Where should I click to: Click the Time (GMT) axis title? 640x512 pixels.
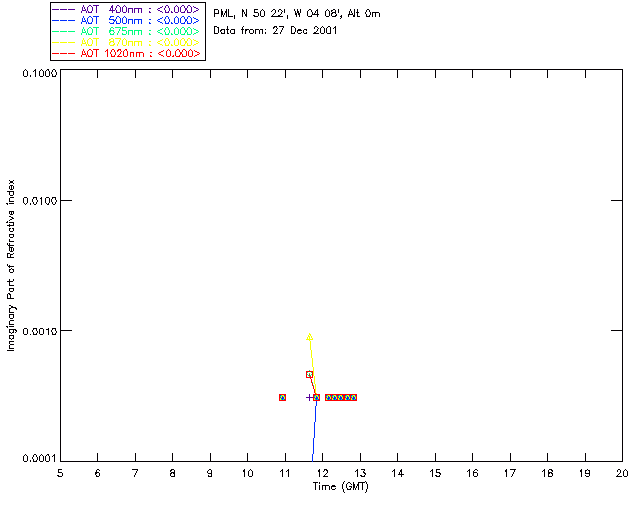(x=341, y=487)
